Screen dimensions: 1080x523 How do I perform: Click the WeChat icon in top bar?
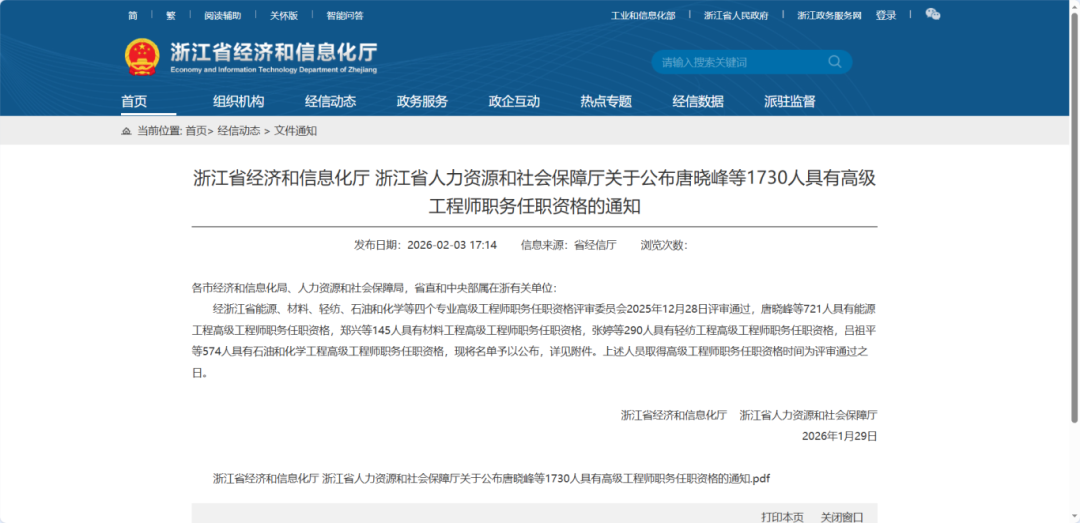[x=932, y=15]
